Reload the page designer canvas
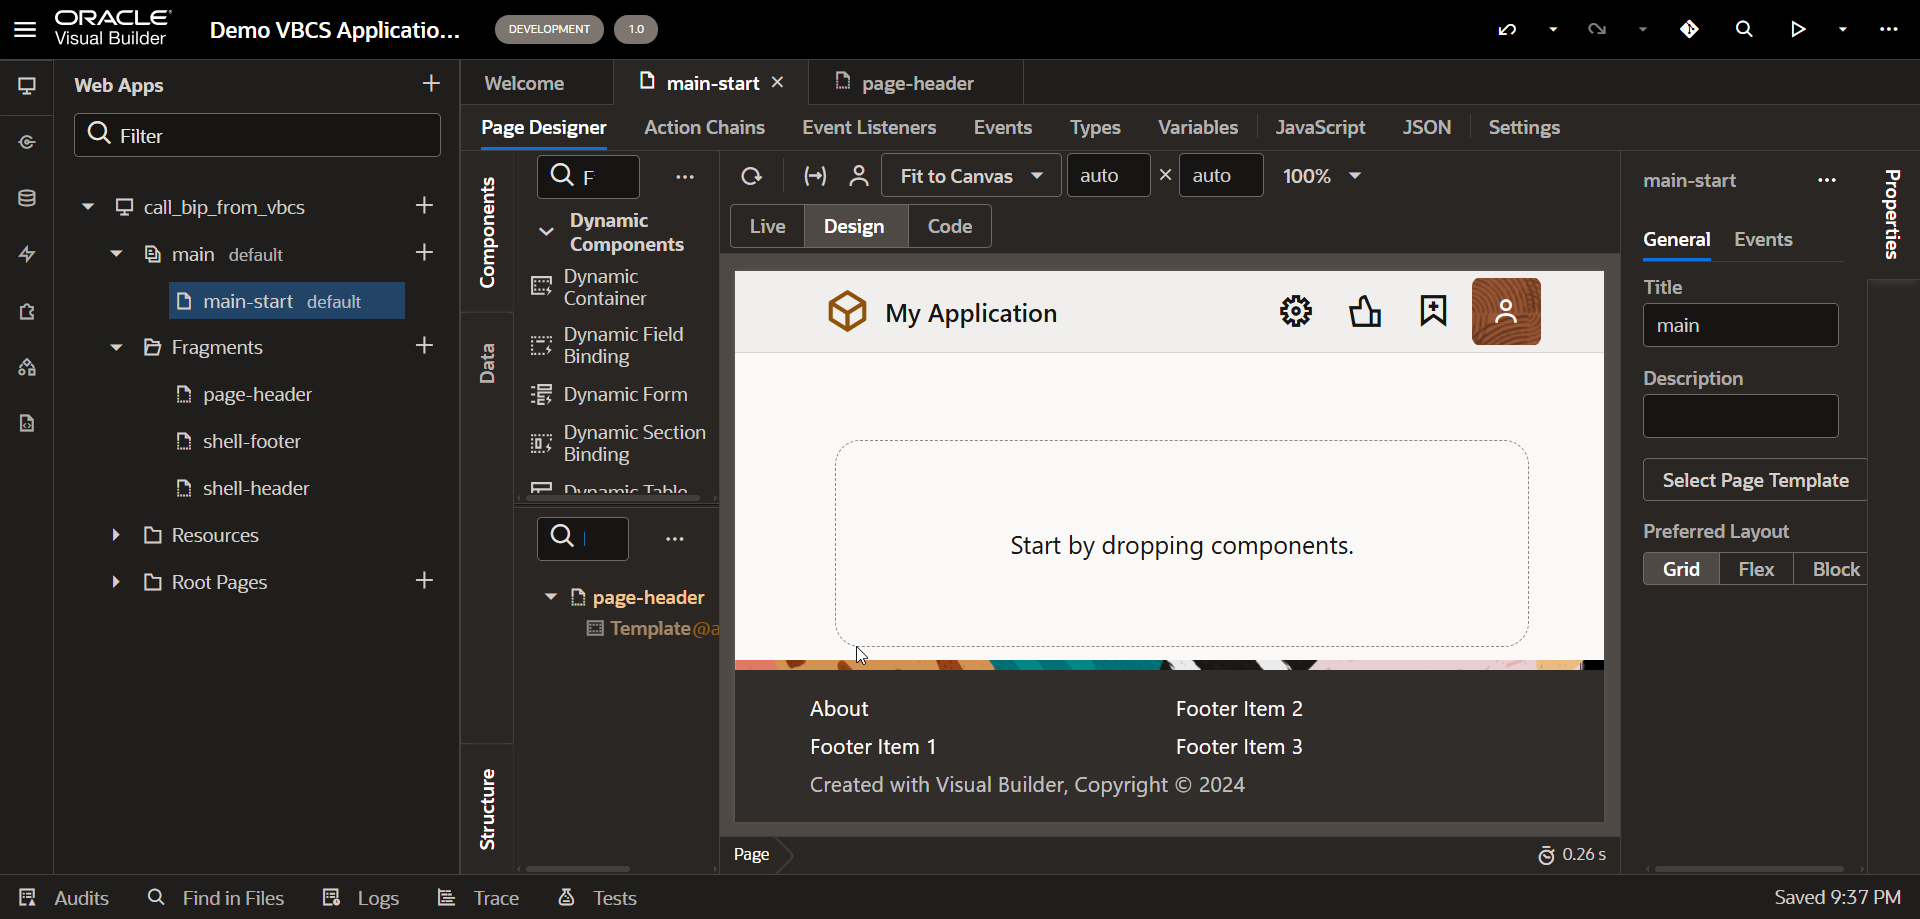1920x919 pixels. (x=751, y=176)
